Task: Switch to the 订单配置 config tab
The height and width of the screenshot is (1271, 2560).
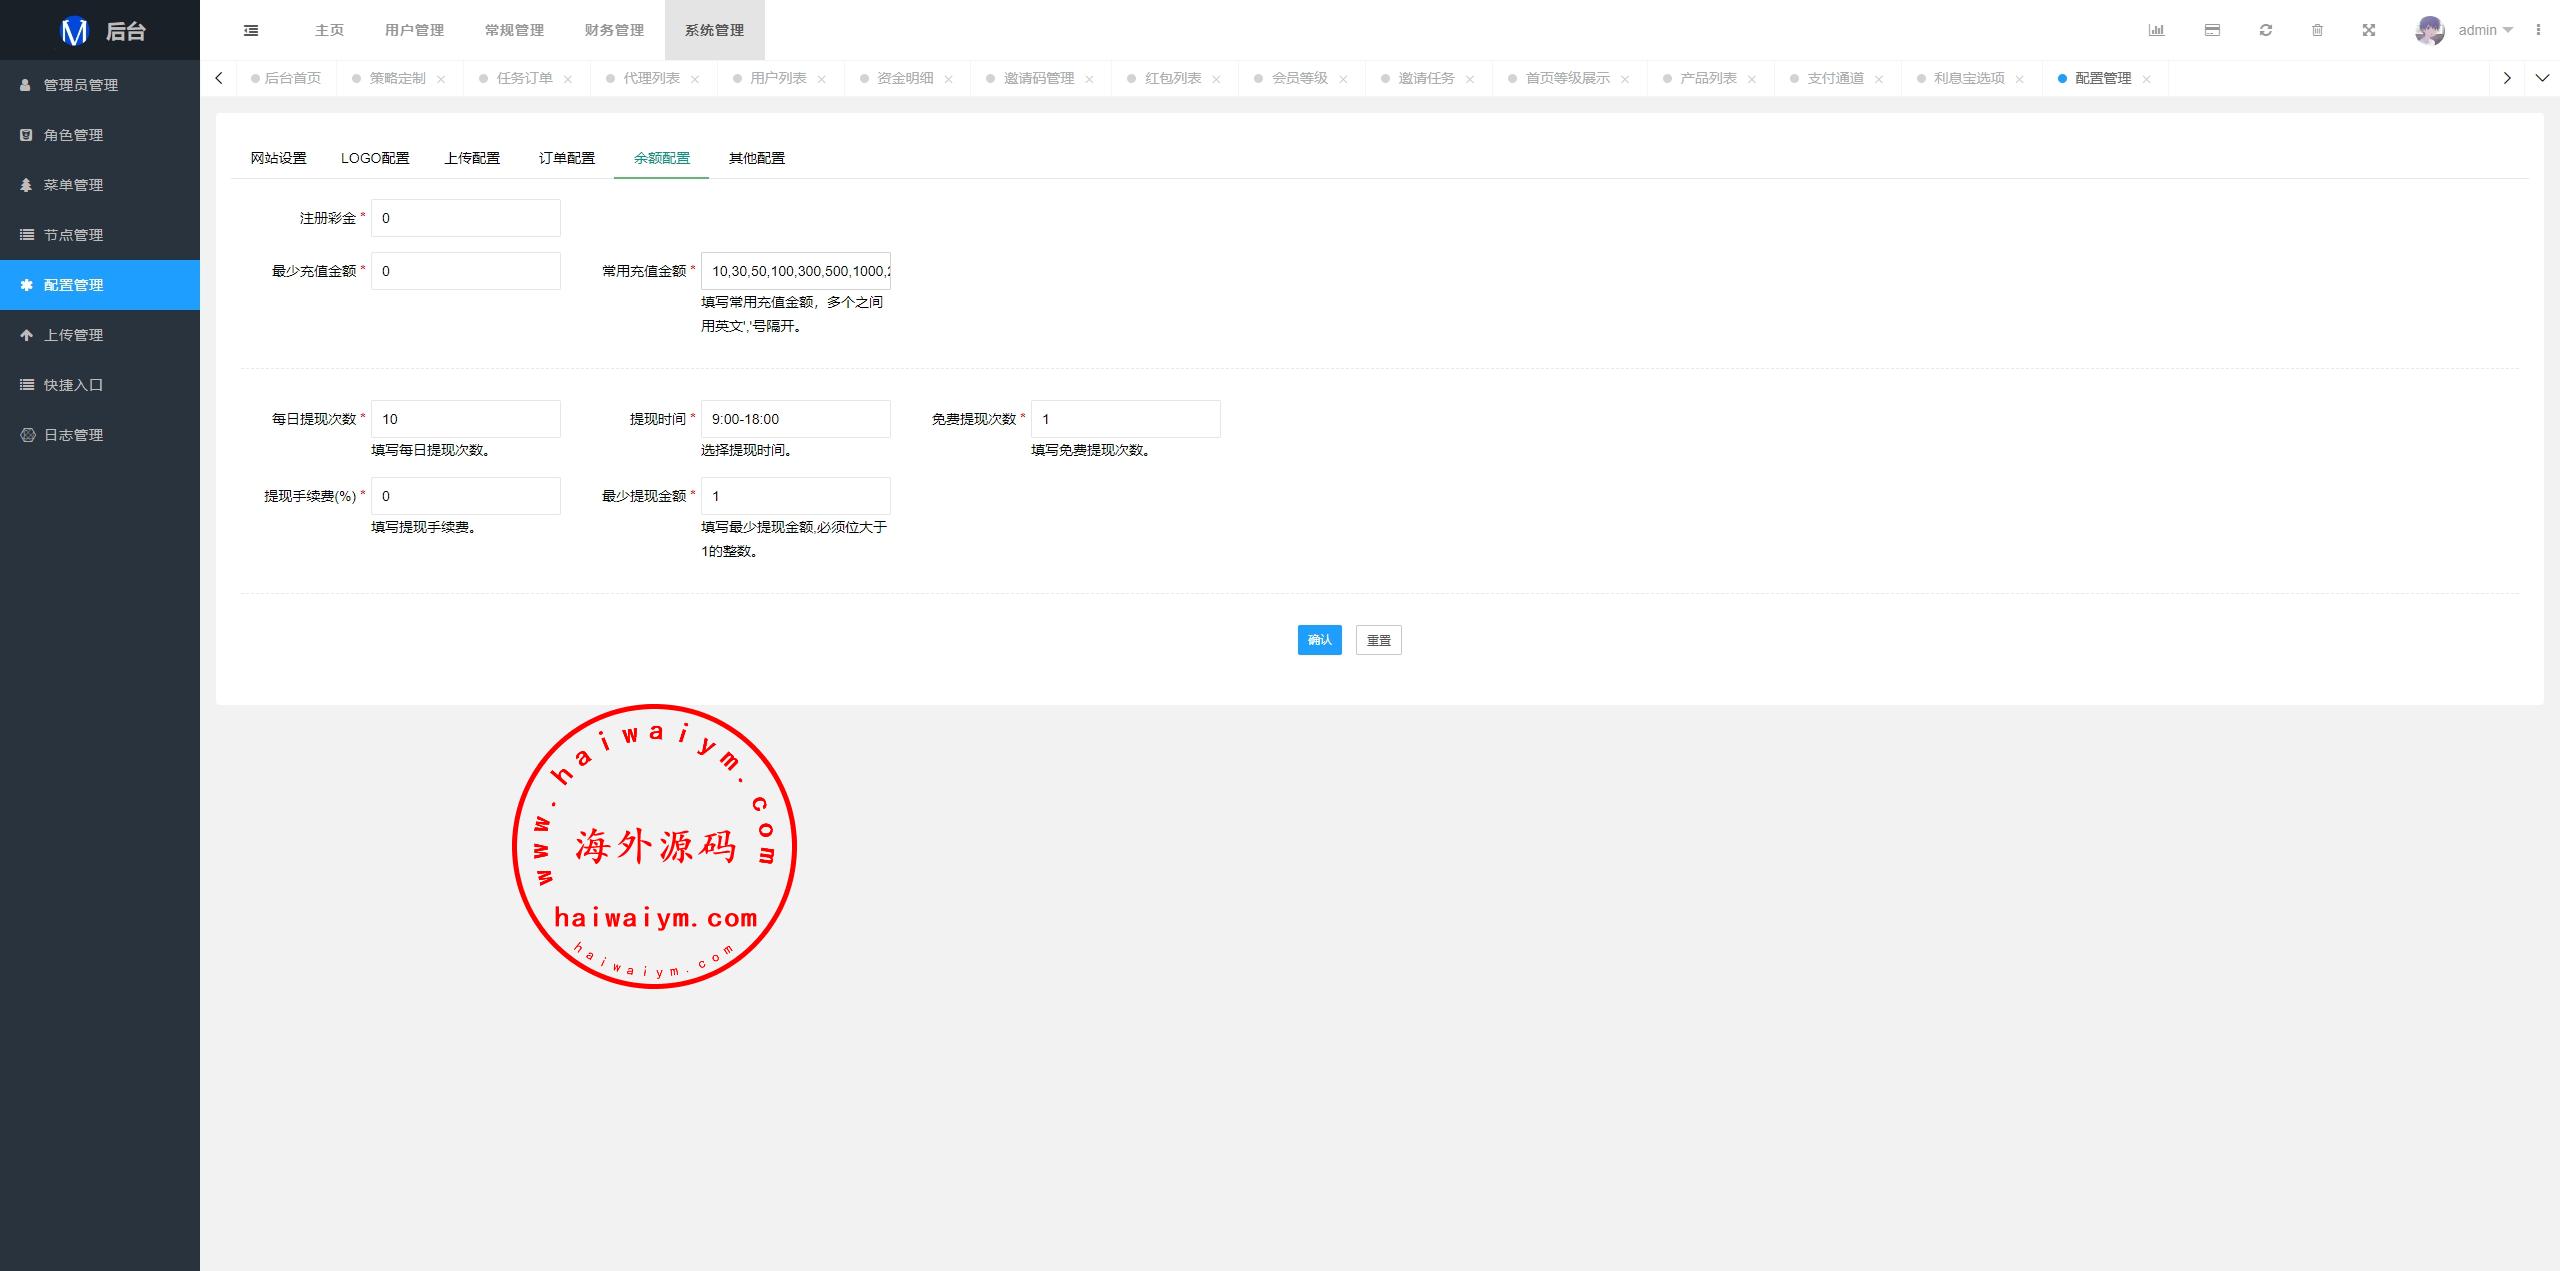Action: 567,158
